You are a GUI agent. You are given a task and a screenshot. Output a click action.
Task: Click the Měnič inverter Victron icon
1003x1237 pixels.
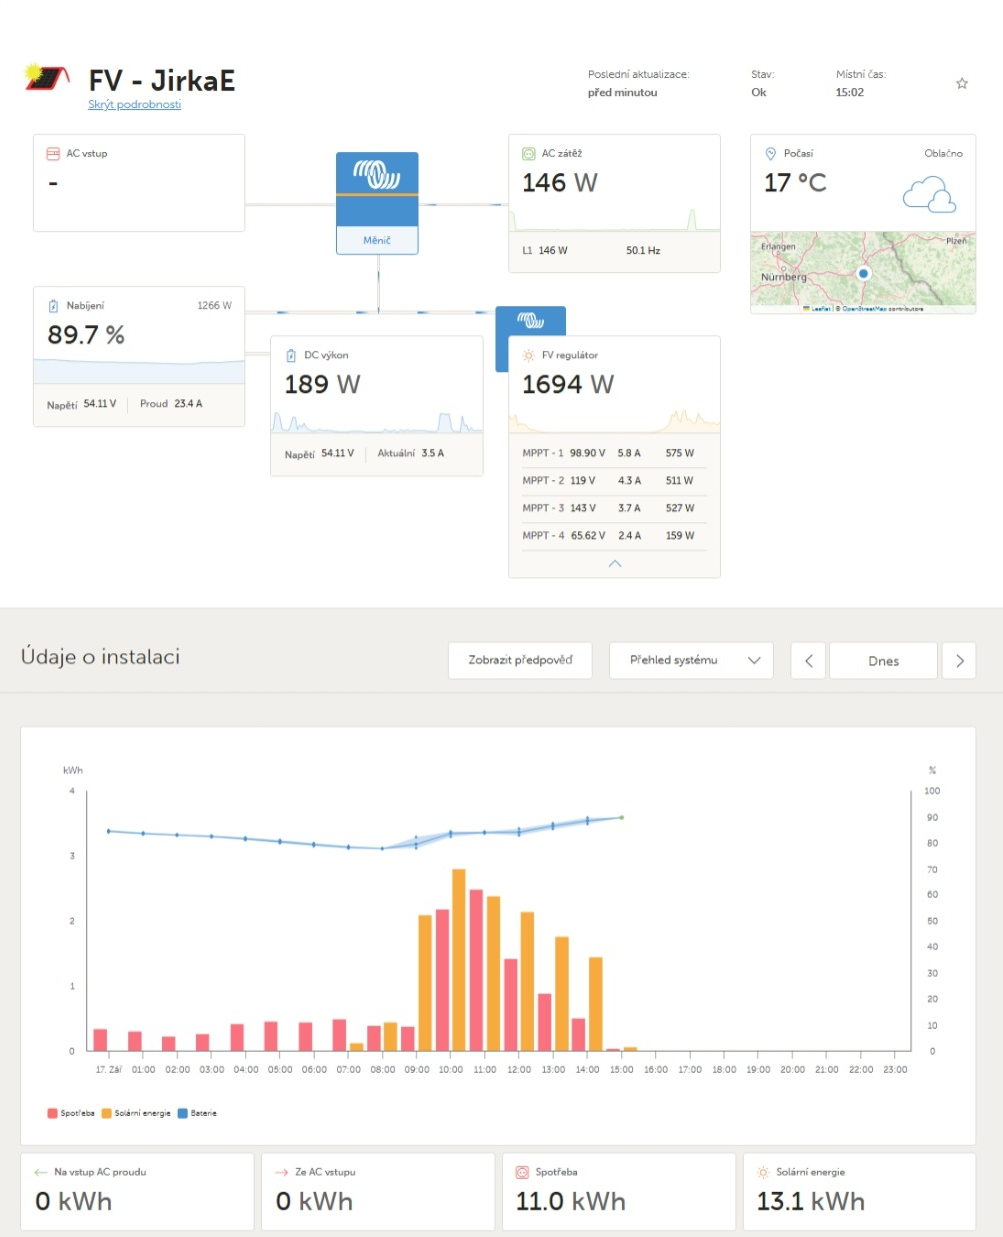coord(377,176)
